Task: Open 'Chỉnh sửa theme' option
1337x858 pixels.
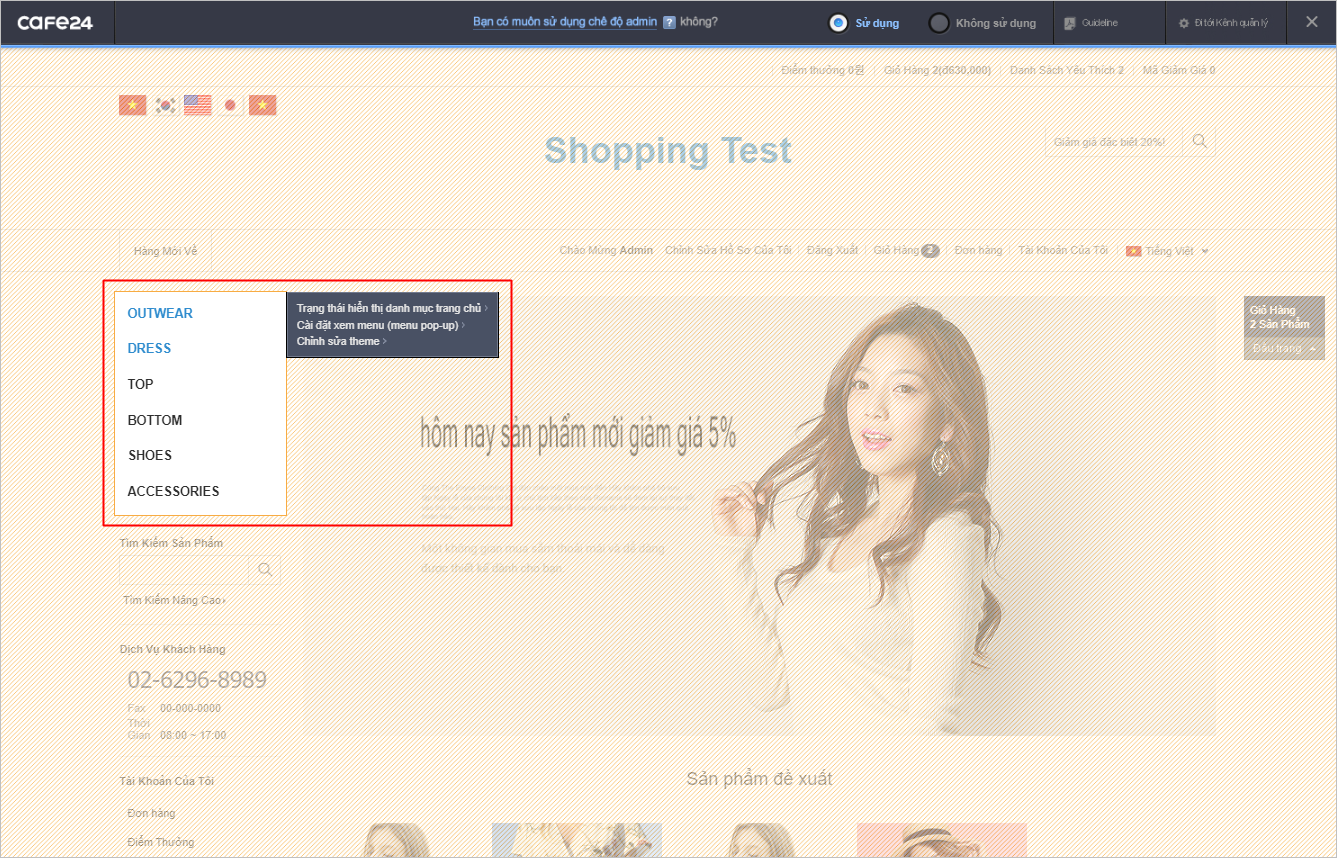Action: tap(340, 341)
